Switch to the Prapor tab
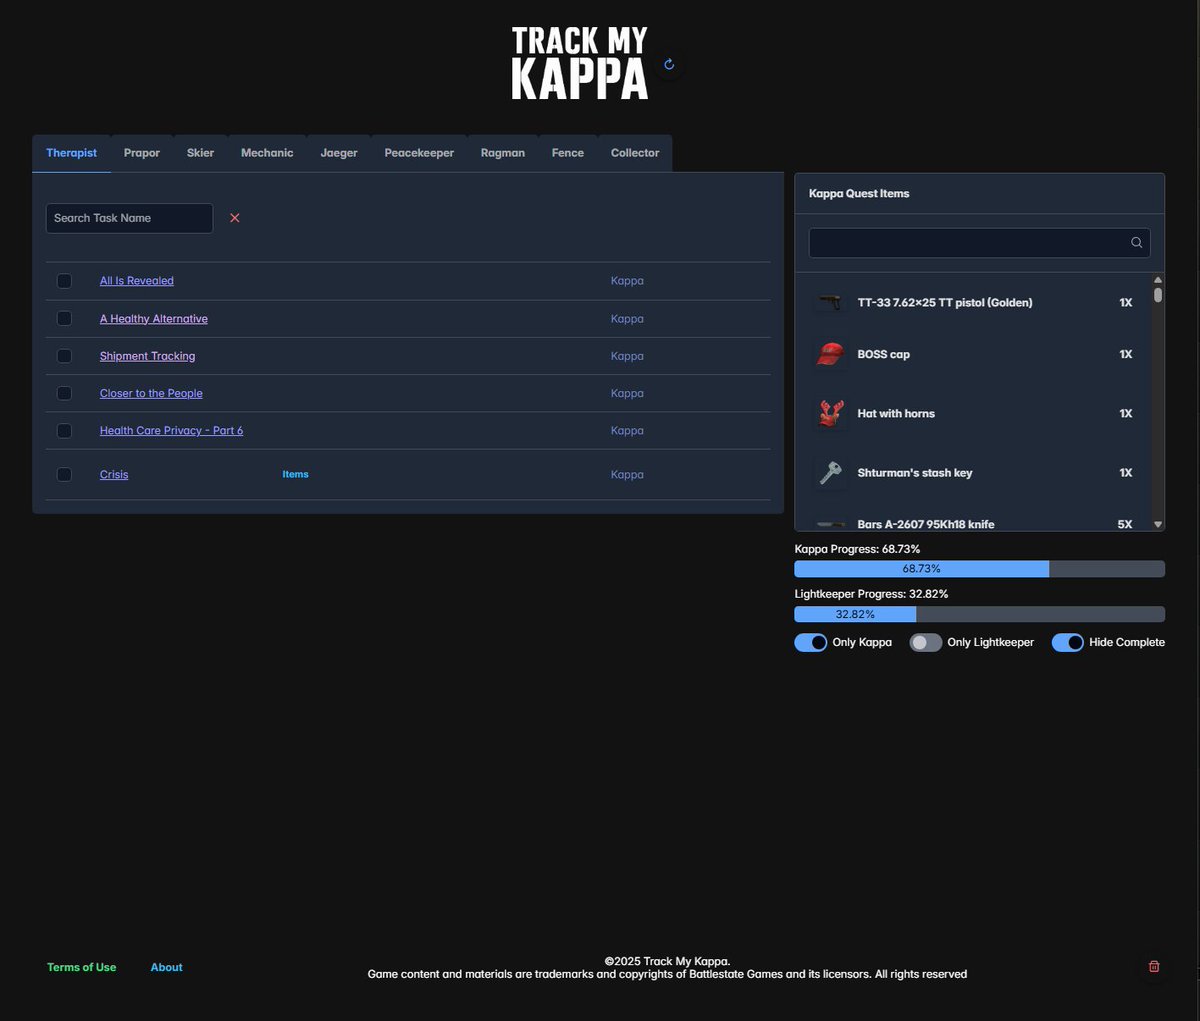The image size is (1200, 1021). [142, 153]
